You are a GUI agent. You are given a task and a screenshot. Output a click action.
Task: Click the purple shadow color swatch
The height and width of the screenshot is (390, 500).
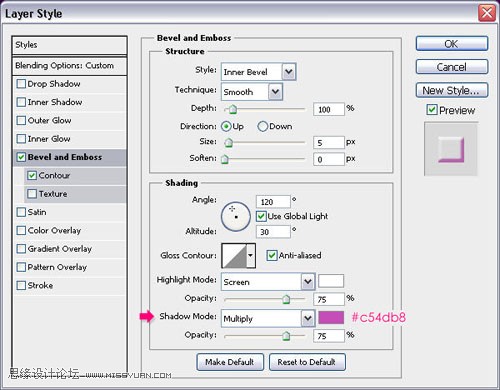331,317
